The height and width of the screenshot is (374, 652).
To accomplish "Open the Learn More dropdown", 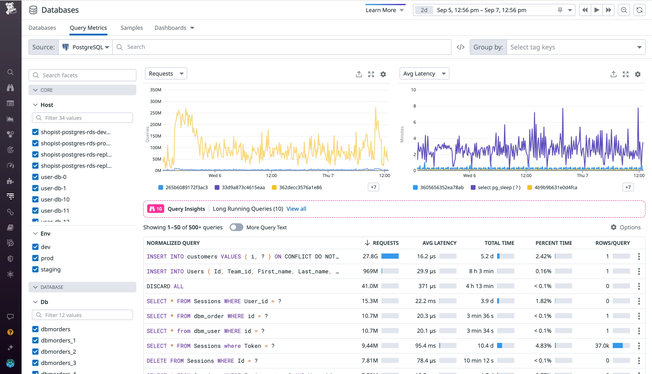I will 385,10.
